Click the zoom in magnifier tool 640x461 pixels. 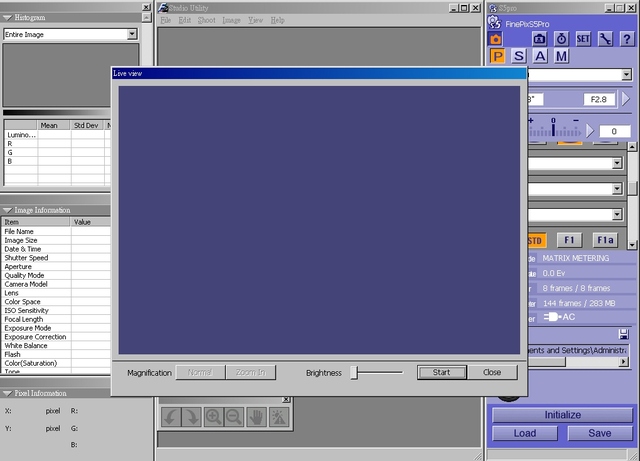(213, 417)
